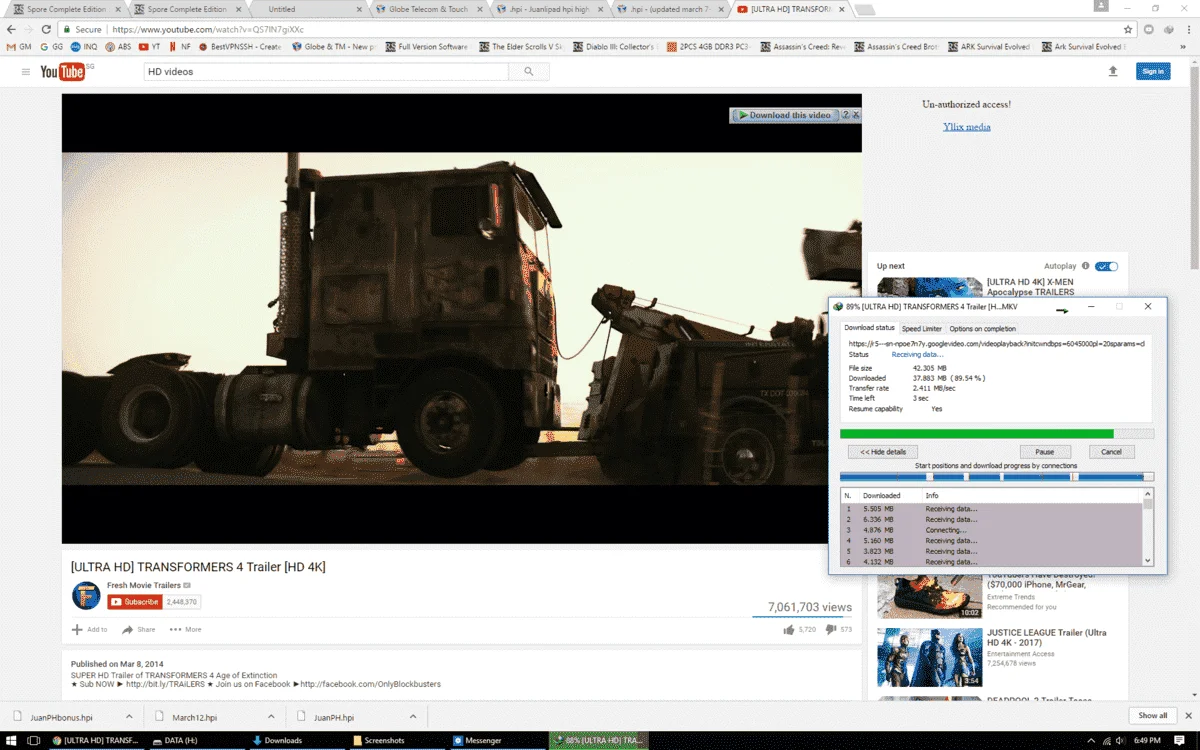Open the facebook.com/OnlyBlockbusters link
The width and height of the screenshot is (1200, 750).
(370, 684)
